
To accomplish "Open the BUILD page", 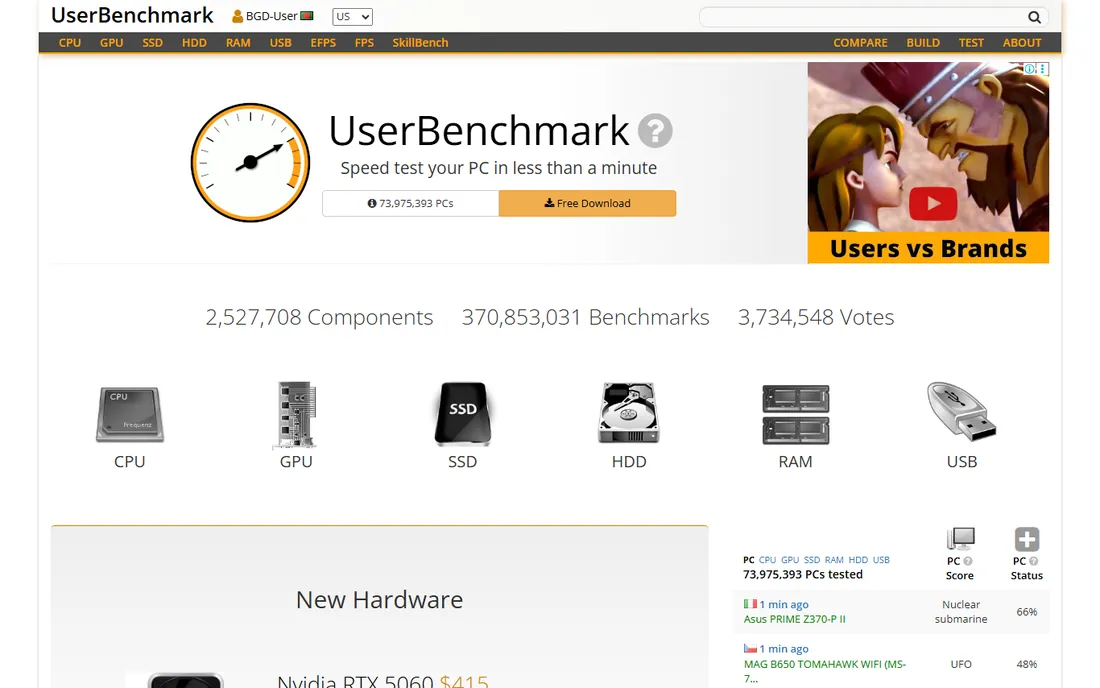I will pos(923,43).
